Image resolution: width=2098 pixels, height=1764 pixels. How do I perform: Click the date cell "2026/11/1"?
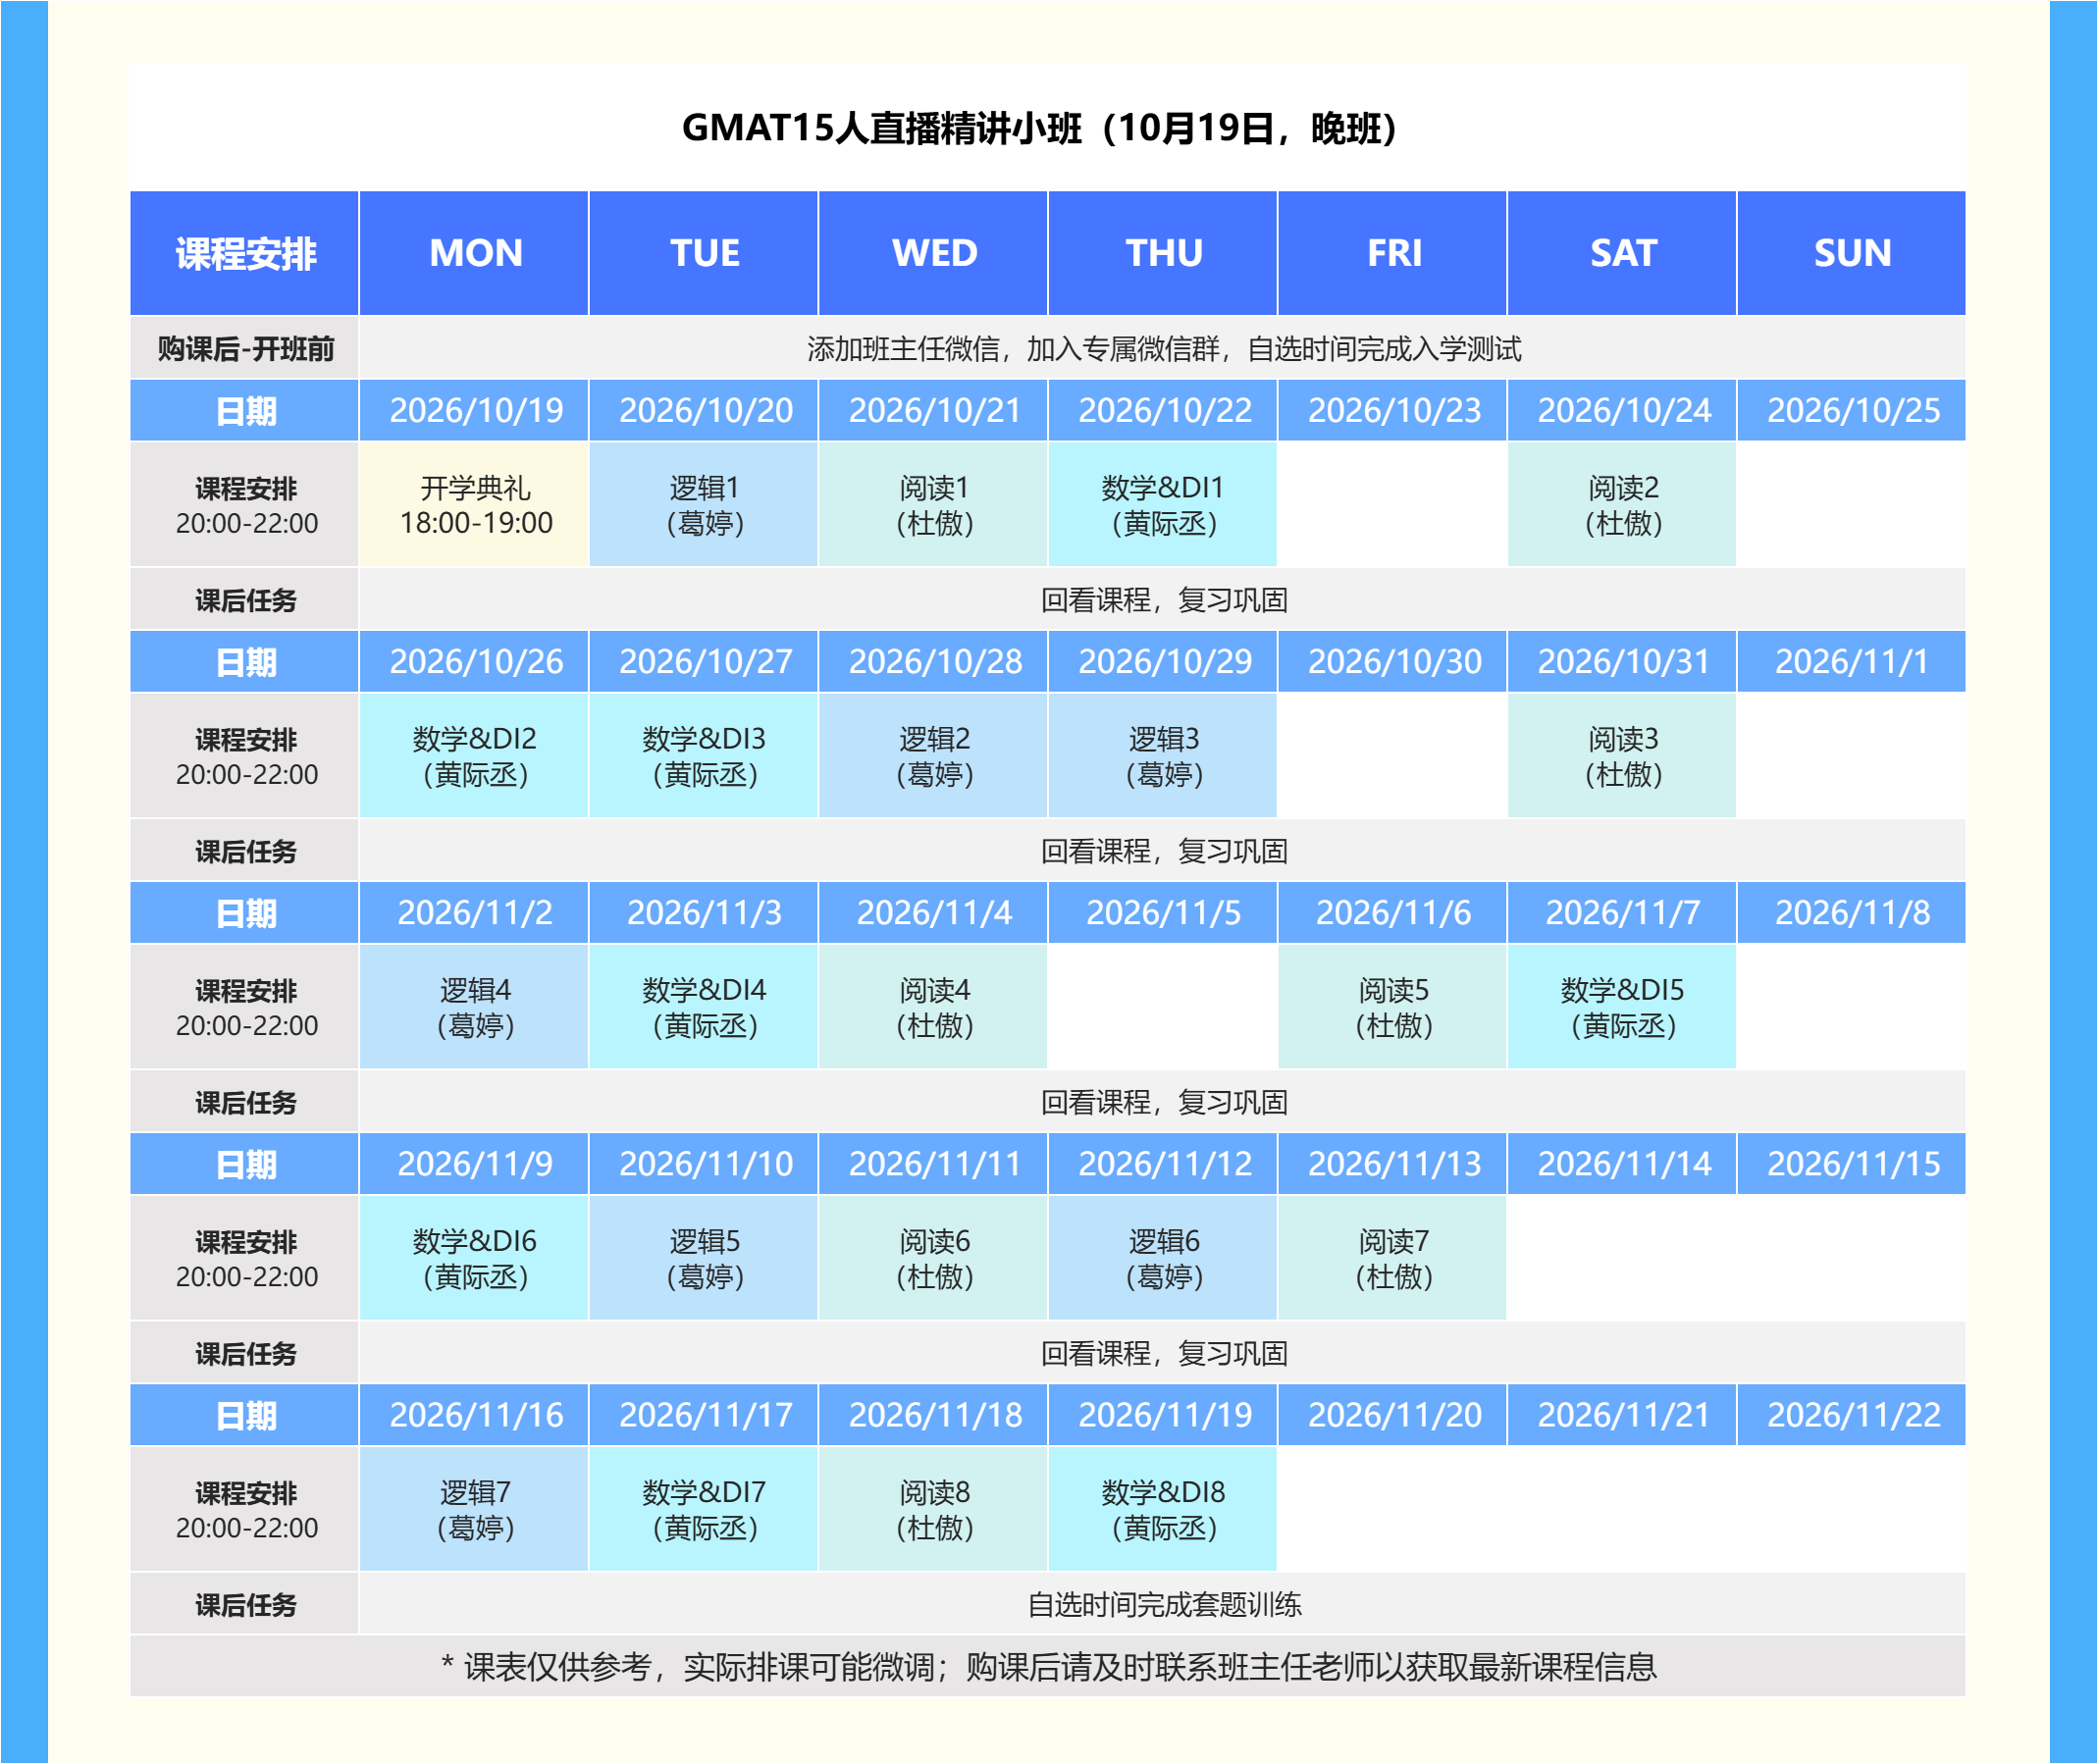coord(1852,661)
